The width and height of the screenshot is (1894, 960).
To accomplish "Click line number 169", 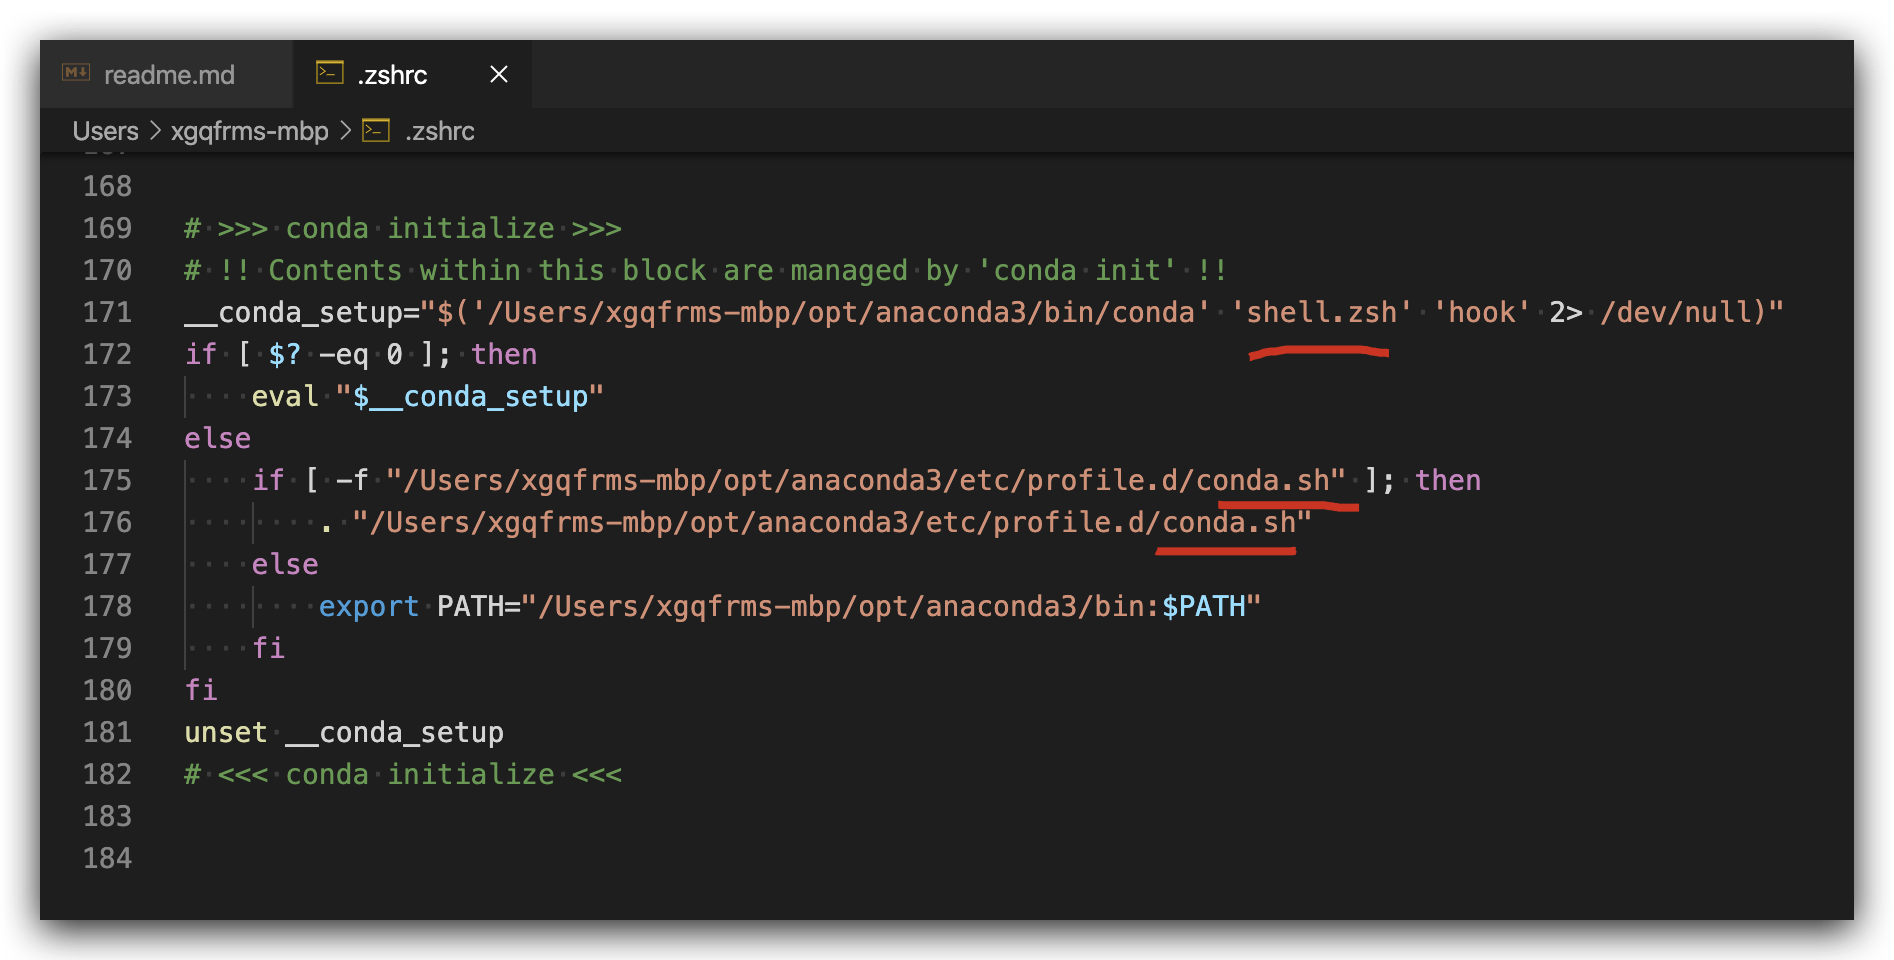I will (x=107, y=228).
